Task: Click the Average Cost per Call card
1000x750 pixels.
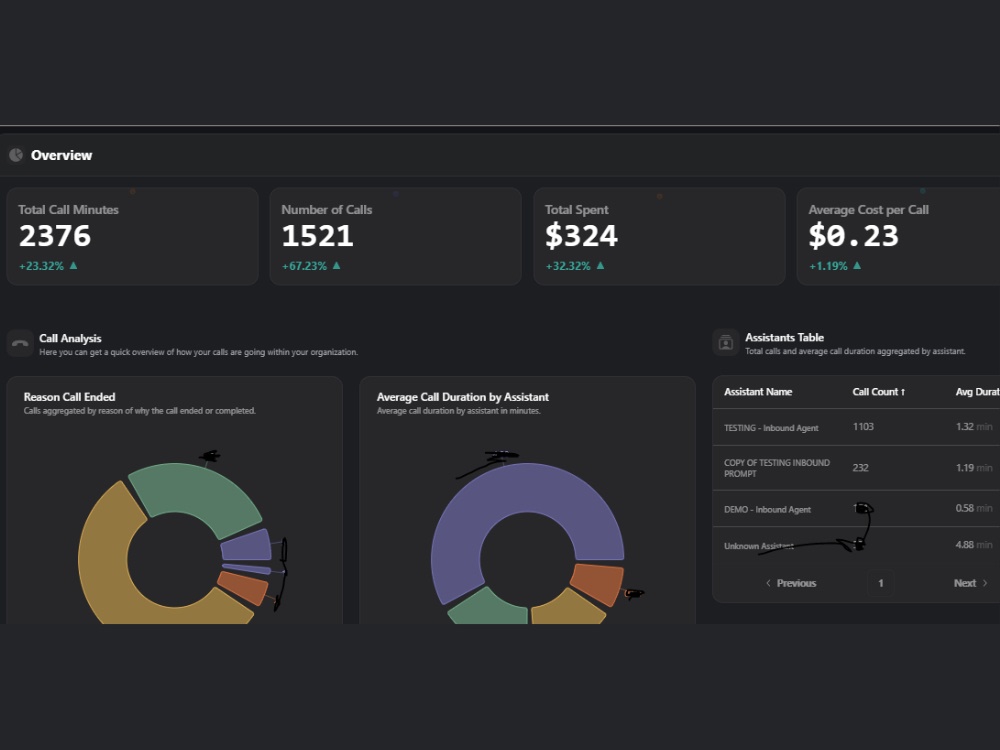Action: coord(898,236)
